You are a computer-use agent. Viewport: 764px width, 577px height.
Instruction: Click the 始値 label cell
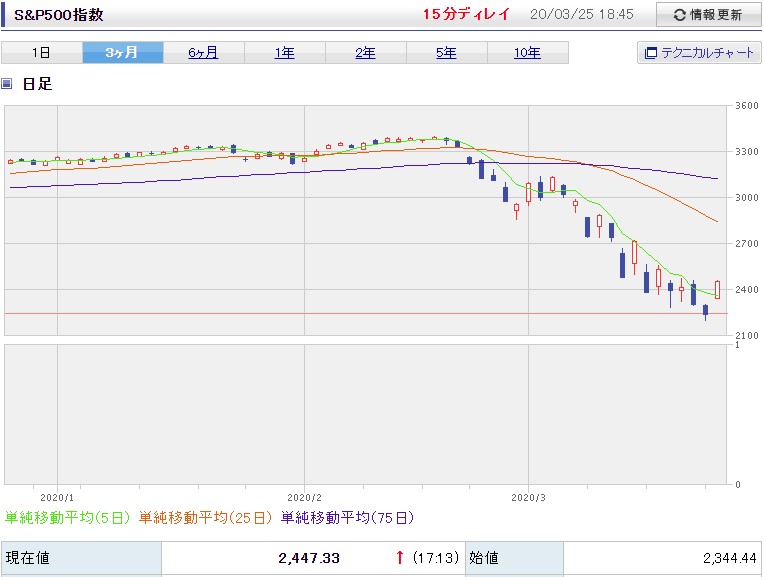(515, 558)
